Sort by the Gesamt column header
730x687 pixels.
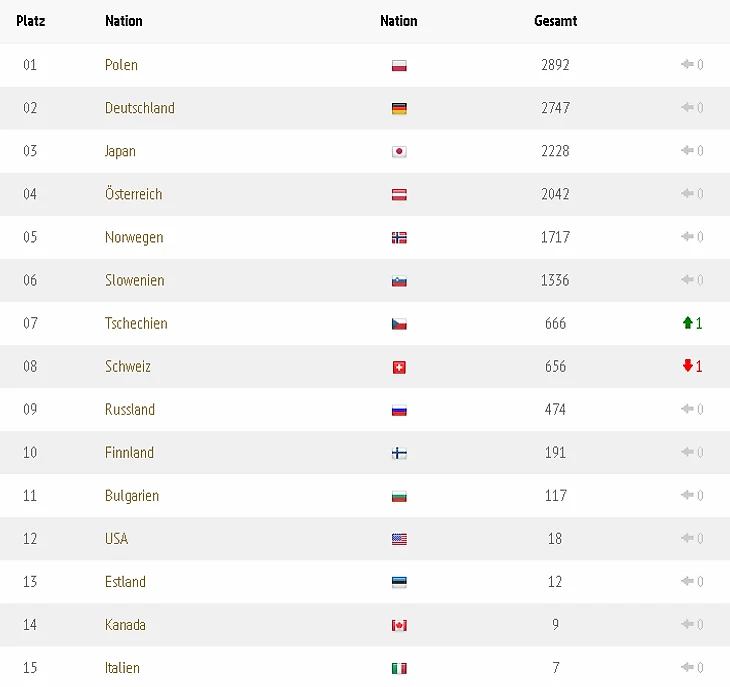(x=555, y=21)
